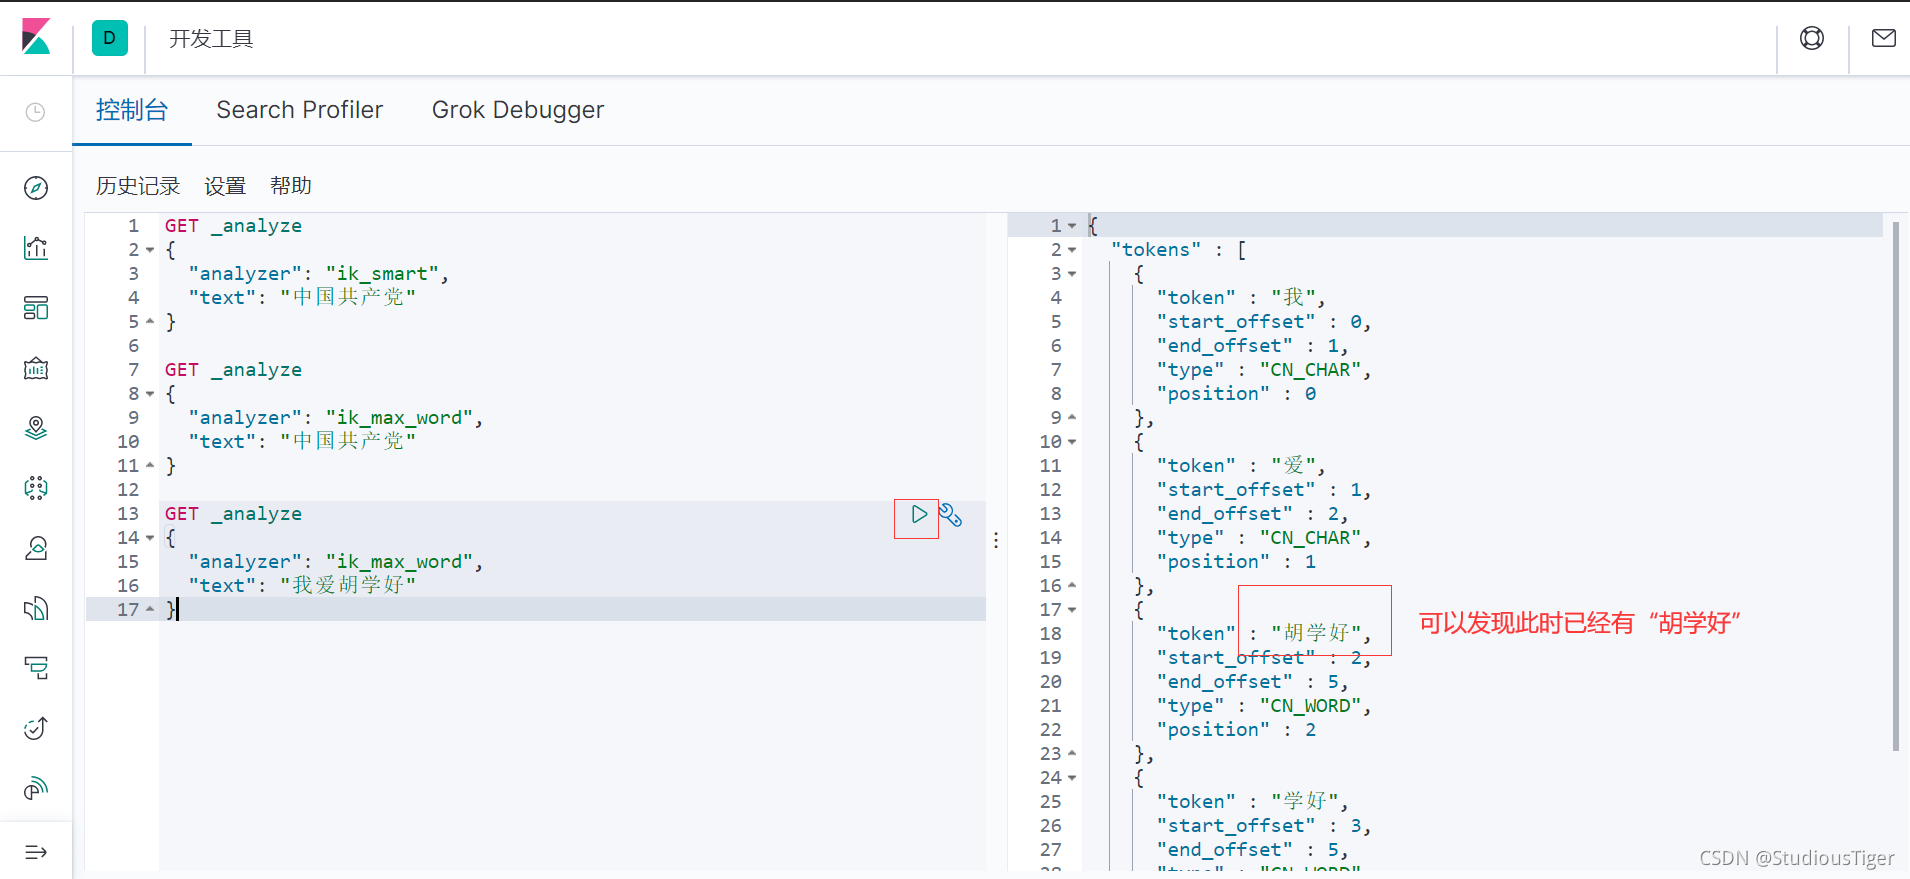
Task: Click the Kibana logo
Action: point(36,37)
